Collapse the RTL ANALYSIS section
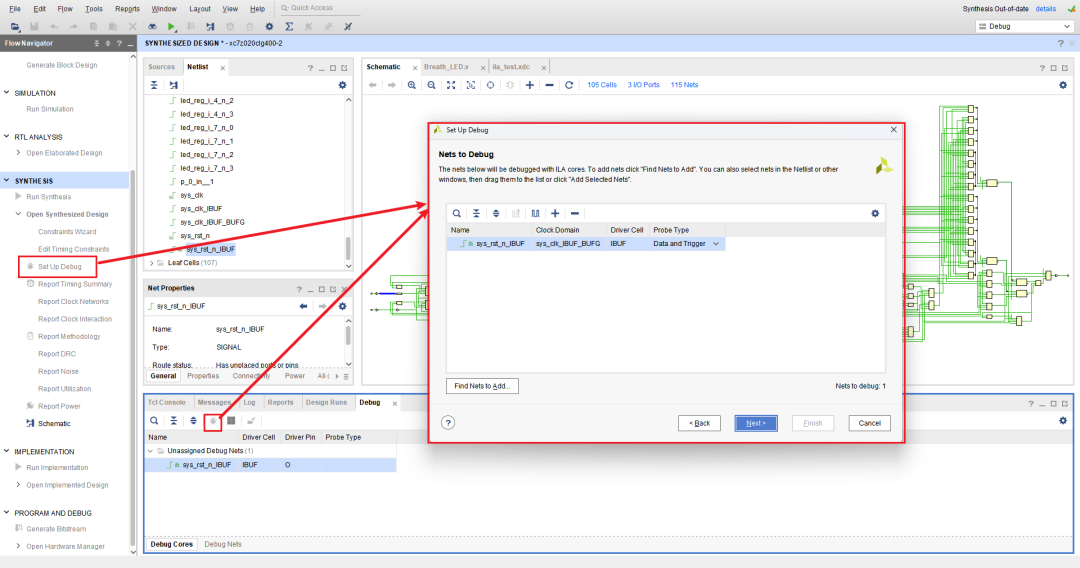 pos(7,137)
